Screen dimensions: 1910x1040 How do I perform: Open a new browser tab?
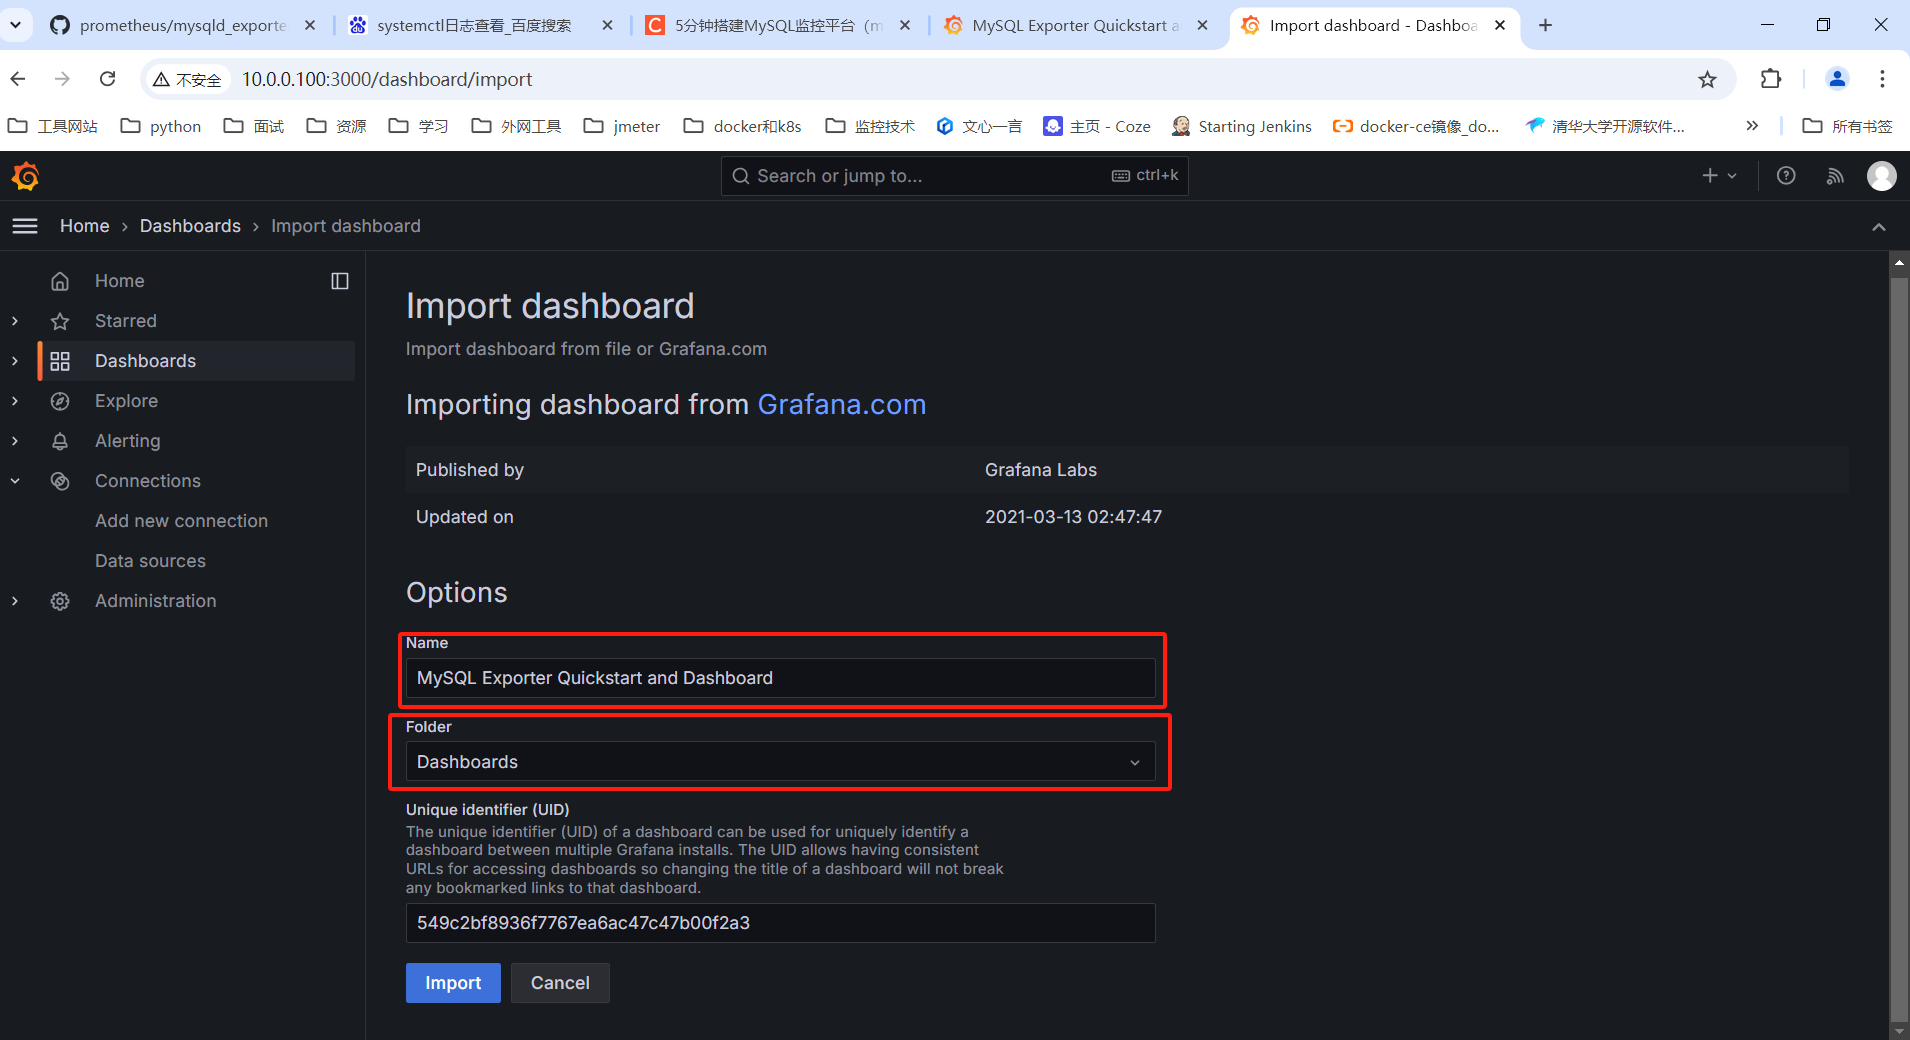click(x=1546, y=25)
